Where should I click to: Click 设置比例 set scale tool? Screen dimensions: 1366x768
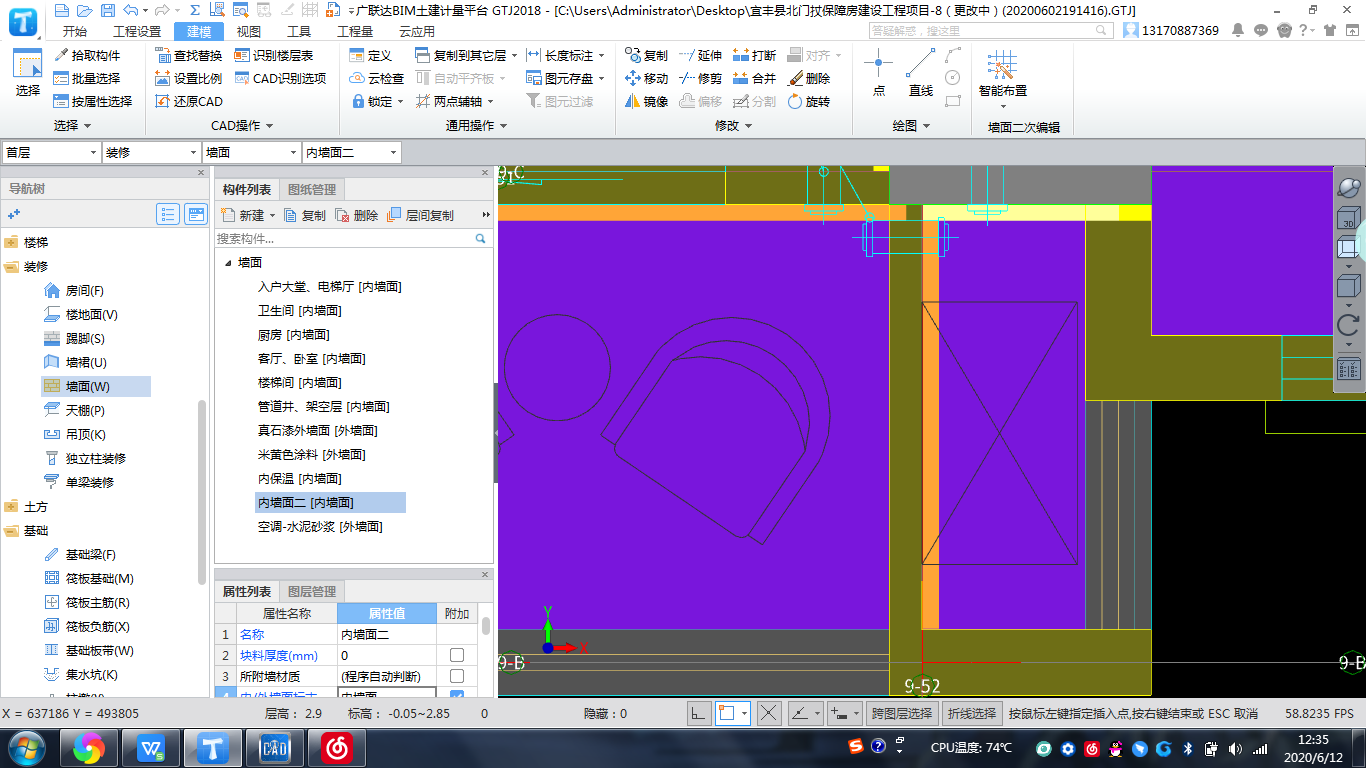pos(189,78)
